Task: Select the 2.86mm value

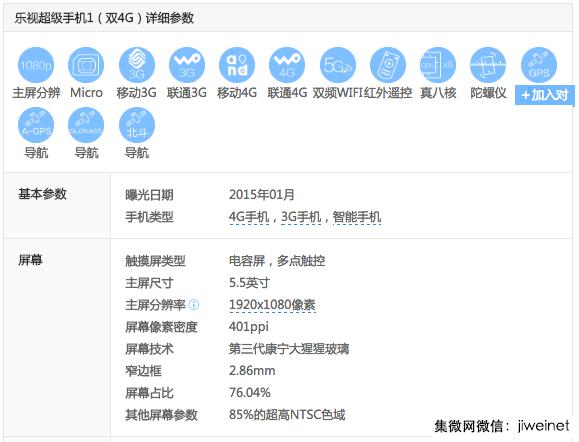Action: click(x=252, y=371)
